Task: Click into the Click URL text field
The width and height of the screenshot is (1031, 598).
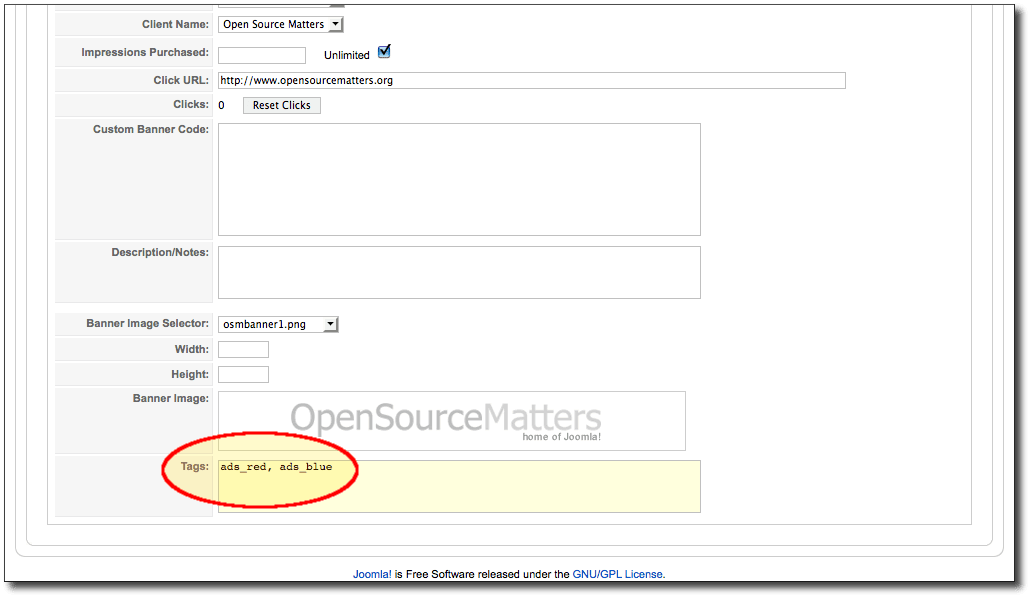Action: coord(531,80)
